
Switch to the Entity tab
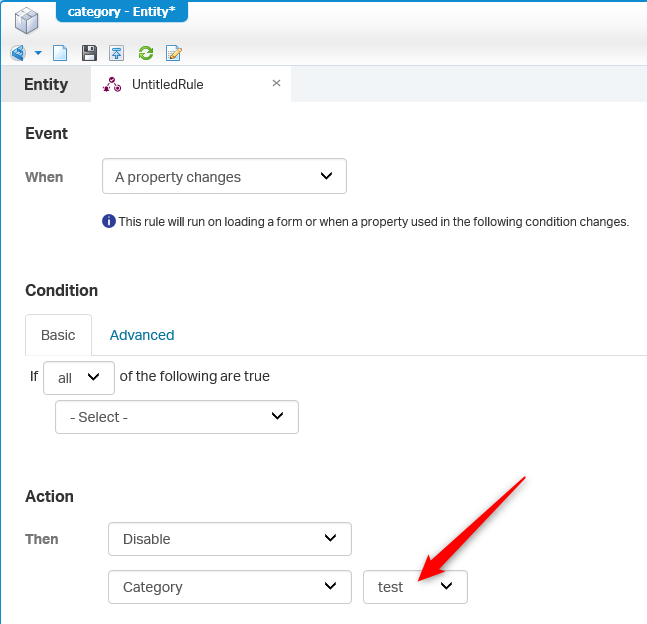46,84
